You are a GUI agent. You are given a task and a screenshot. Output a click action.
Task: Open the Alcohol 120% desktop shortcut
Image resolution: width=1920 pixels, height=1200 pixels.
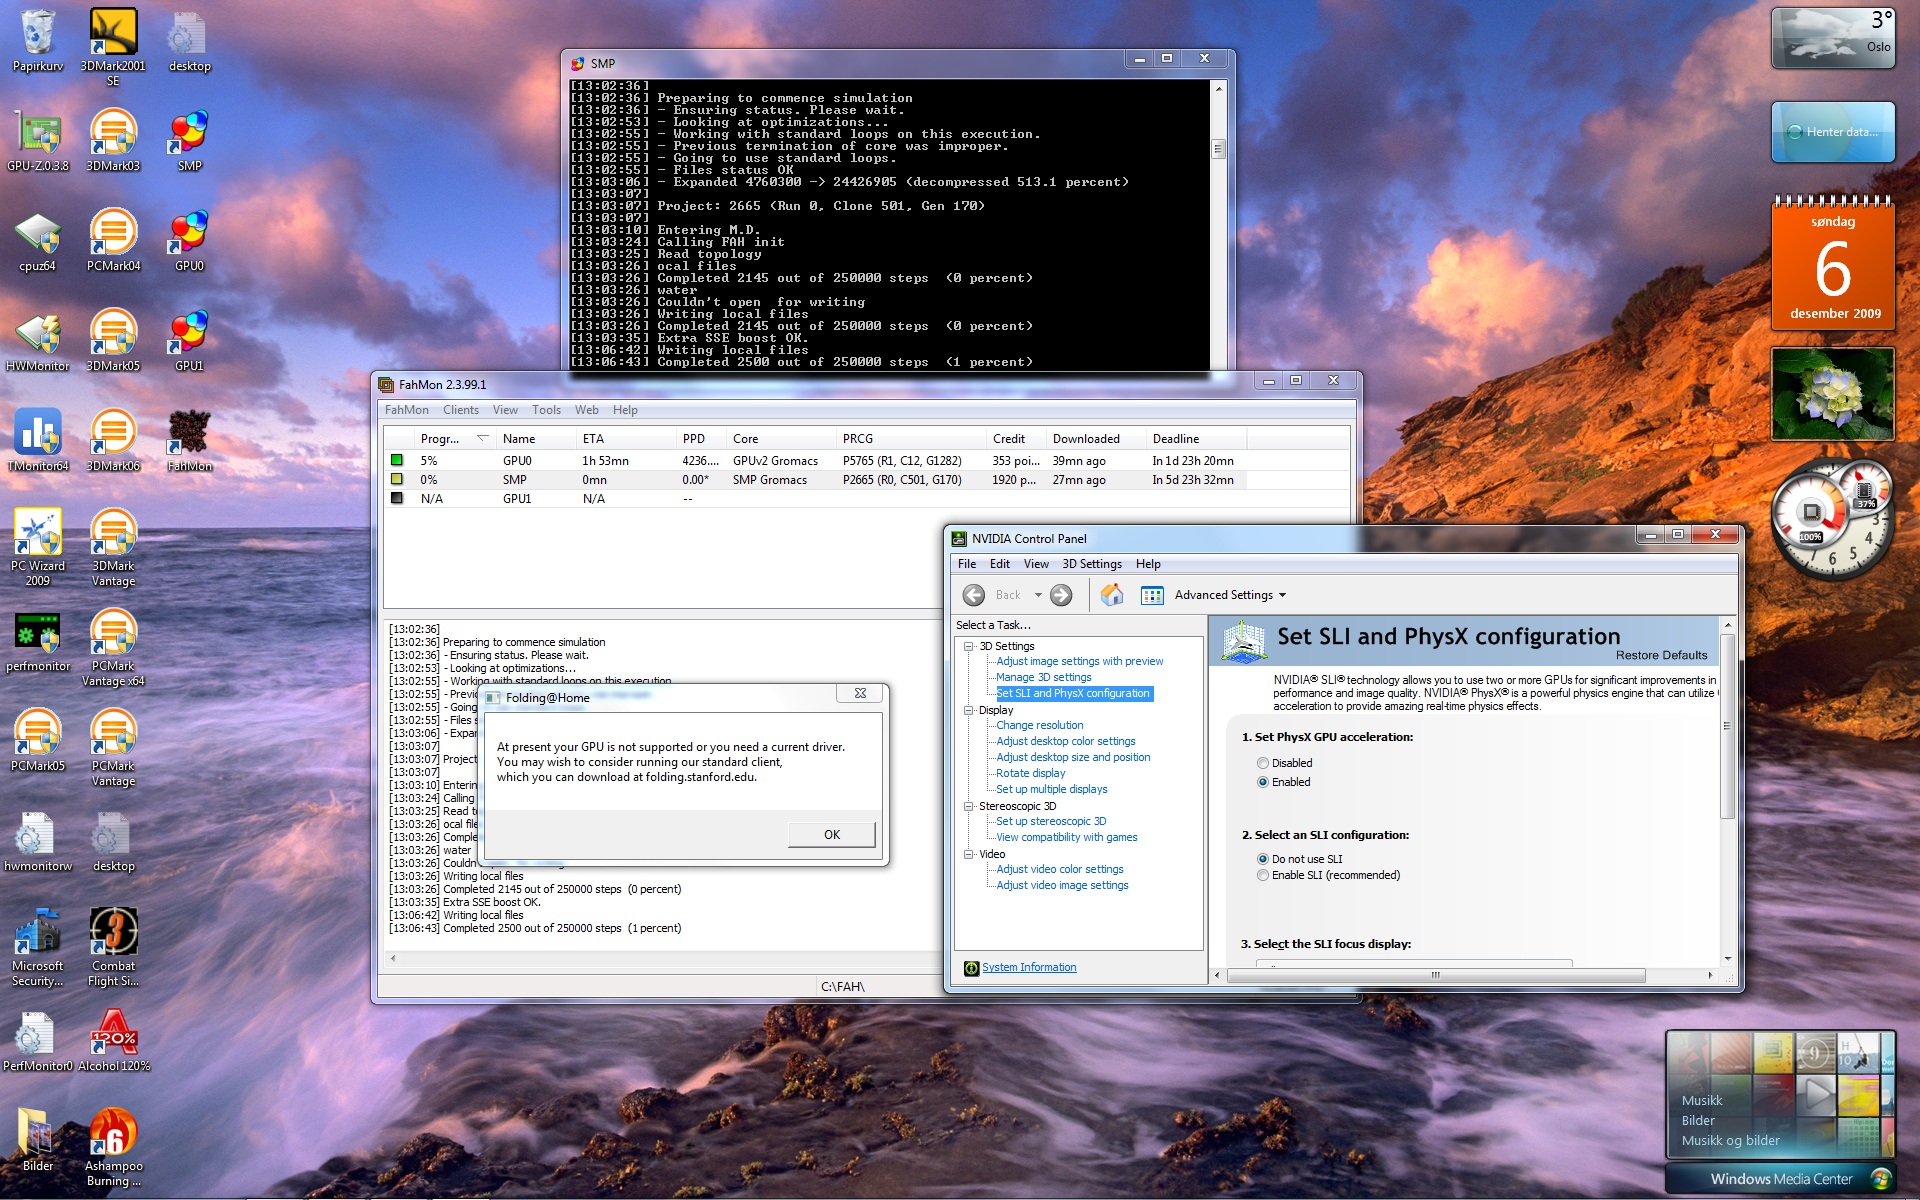point(113,1040)
